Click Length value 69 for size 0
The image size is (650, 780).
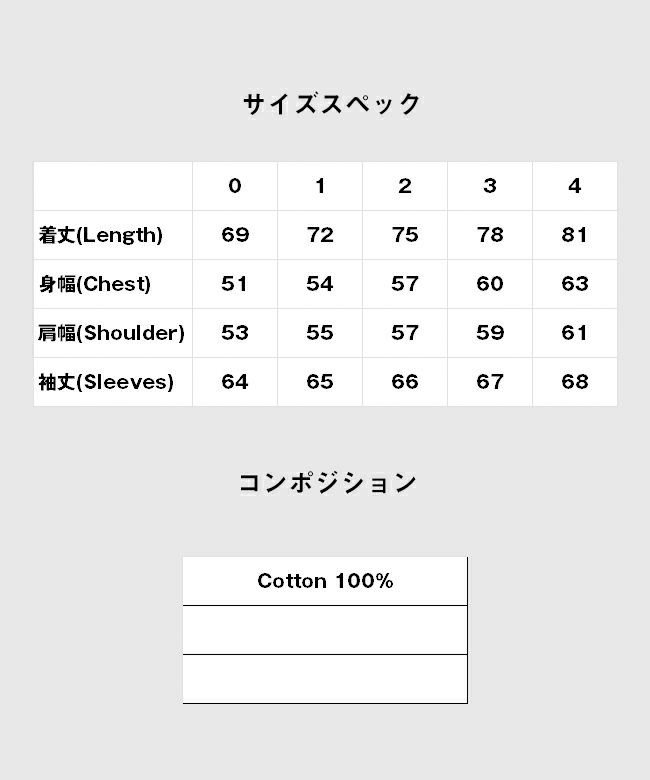coord(235,235)
